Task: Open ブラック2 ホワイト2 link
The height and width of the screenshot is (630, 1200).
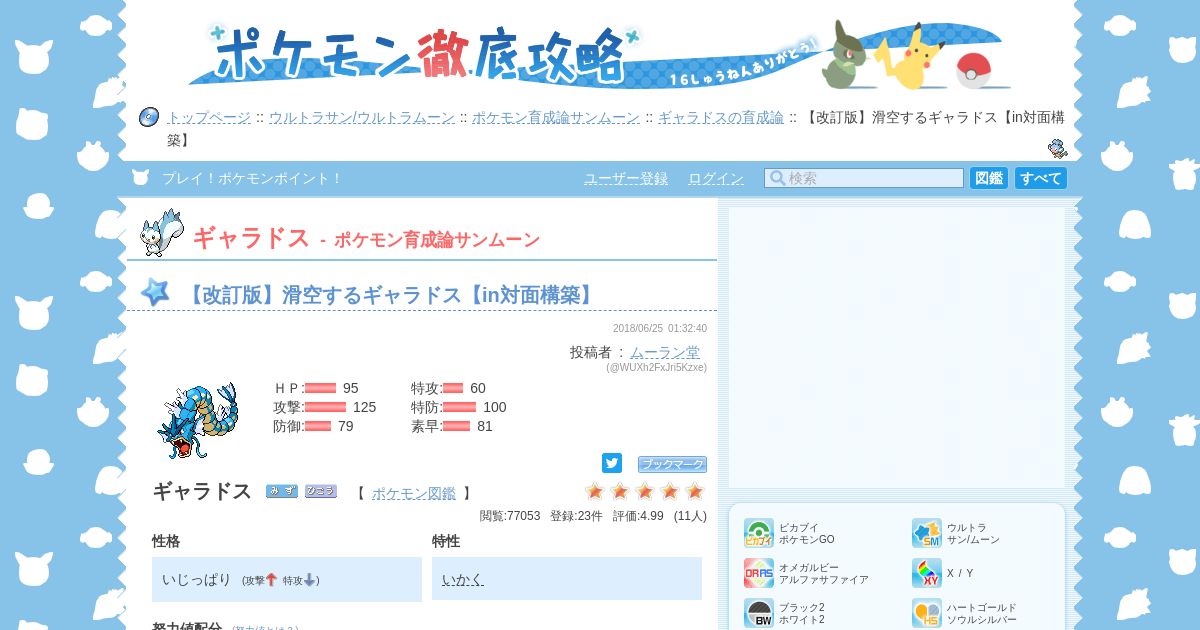Action: click(802, 613)
